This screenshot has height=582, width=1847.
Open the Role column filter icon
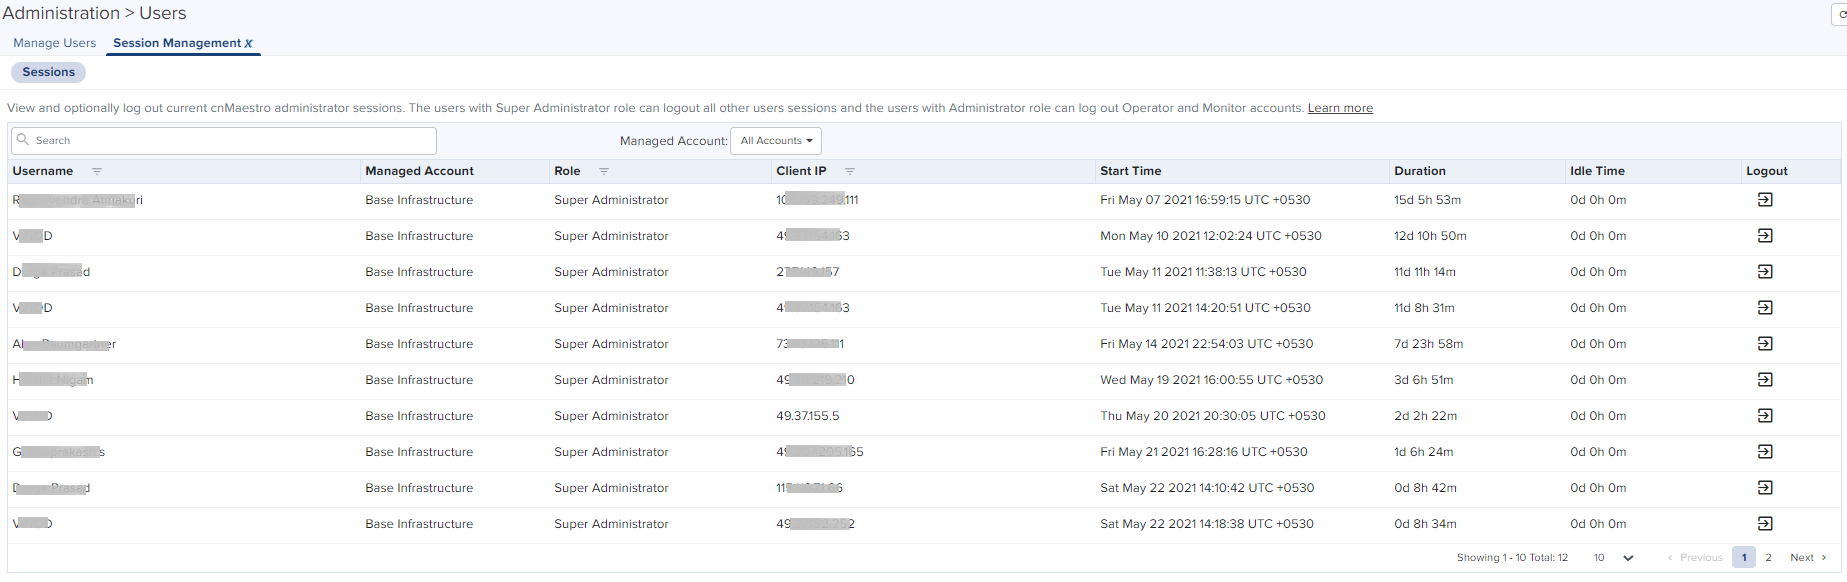604,171
